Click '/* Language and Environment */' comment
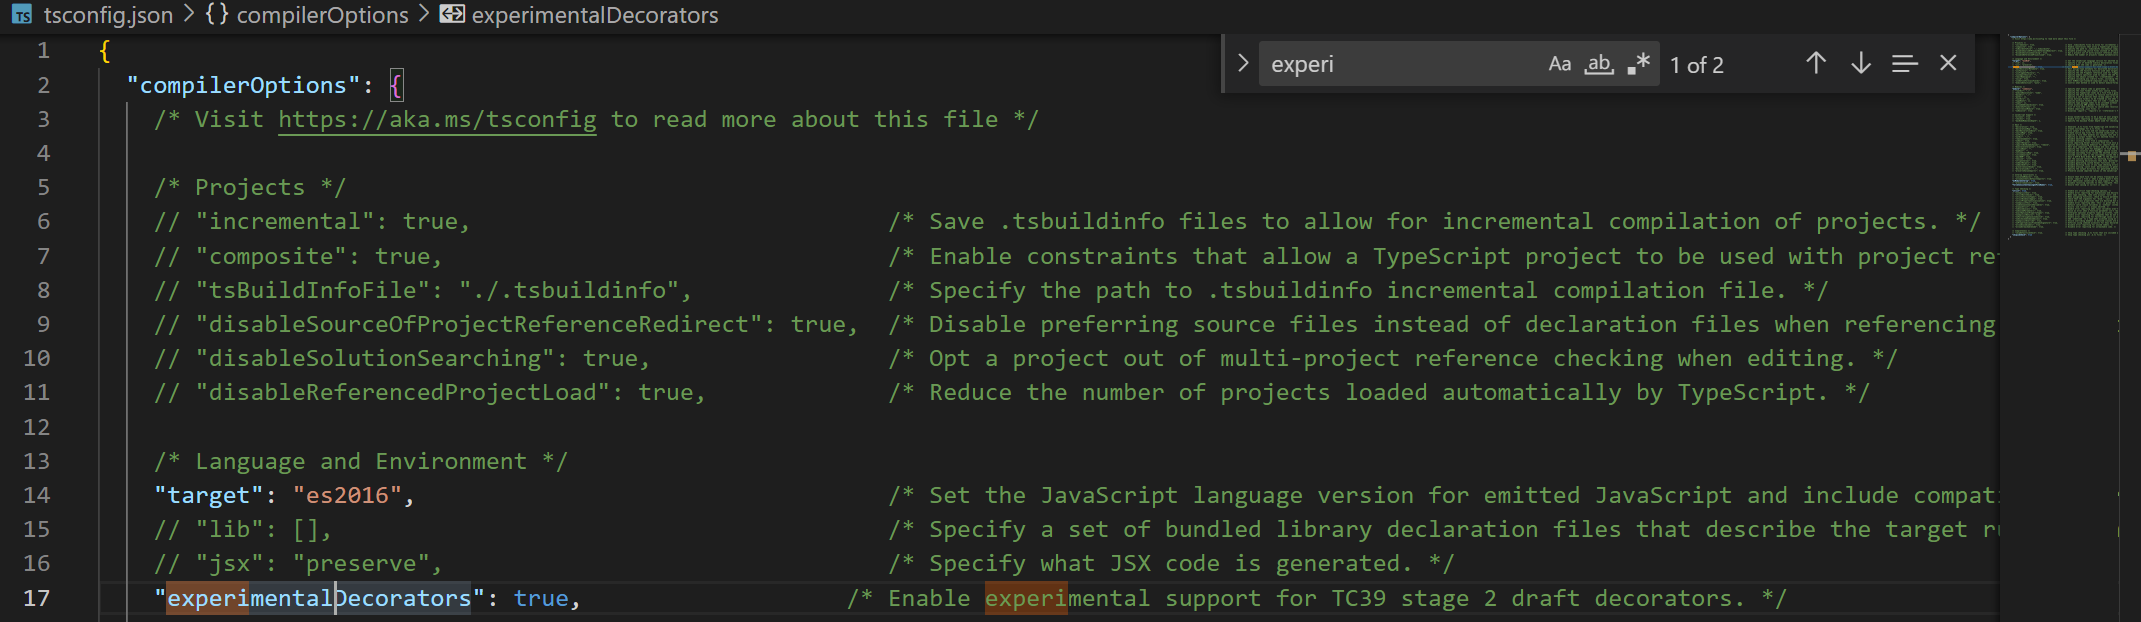Viewport: 2141px width, 622px height. [361, 461]
